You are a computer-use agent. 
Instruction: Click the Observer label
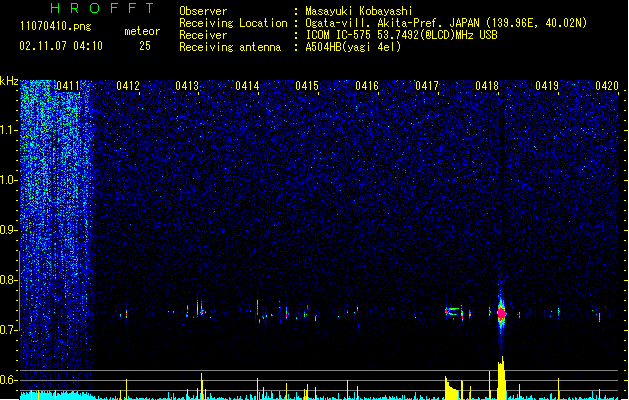pyautogui.click(x=203, y=11)
